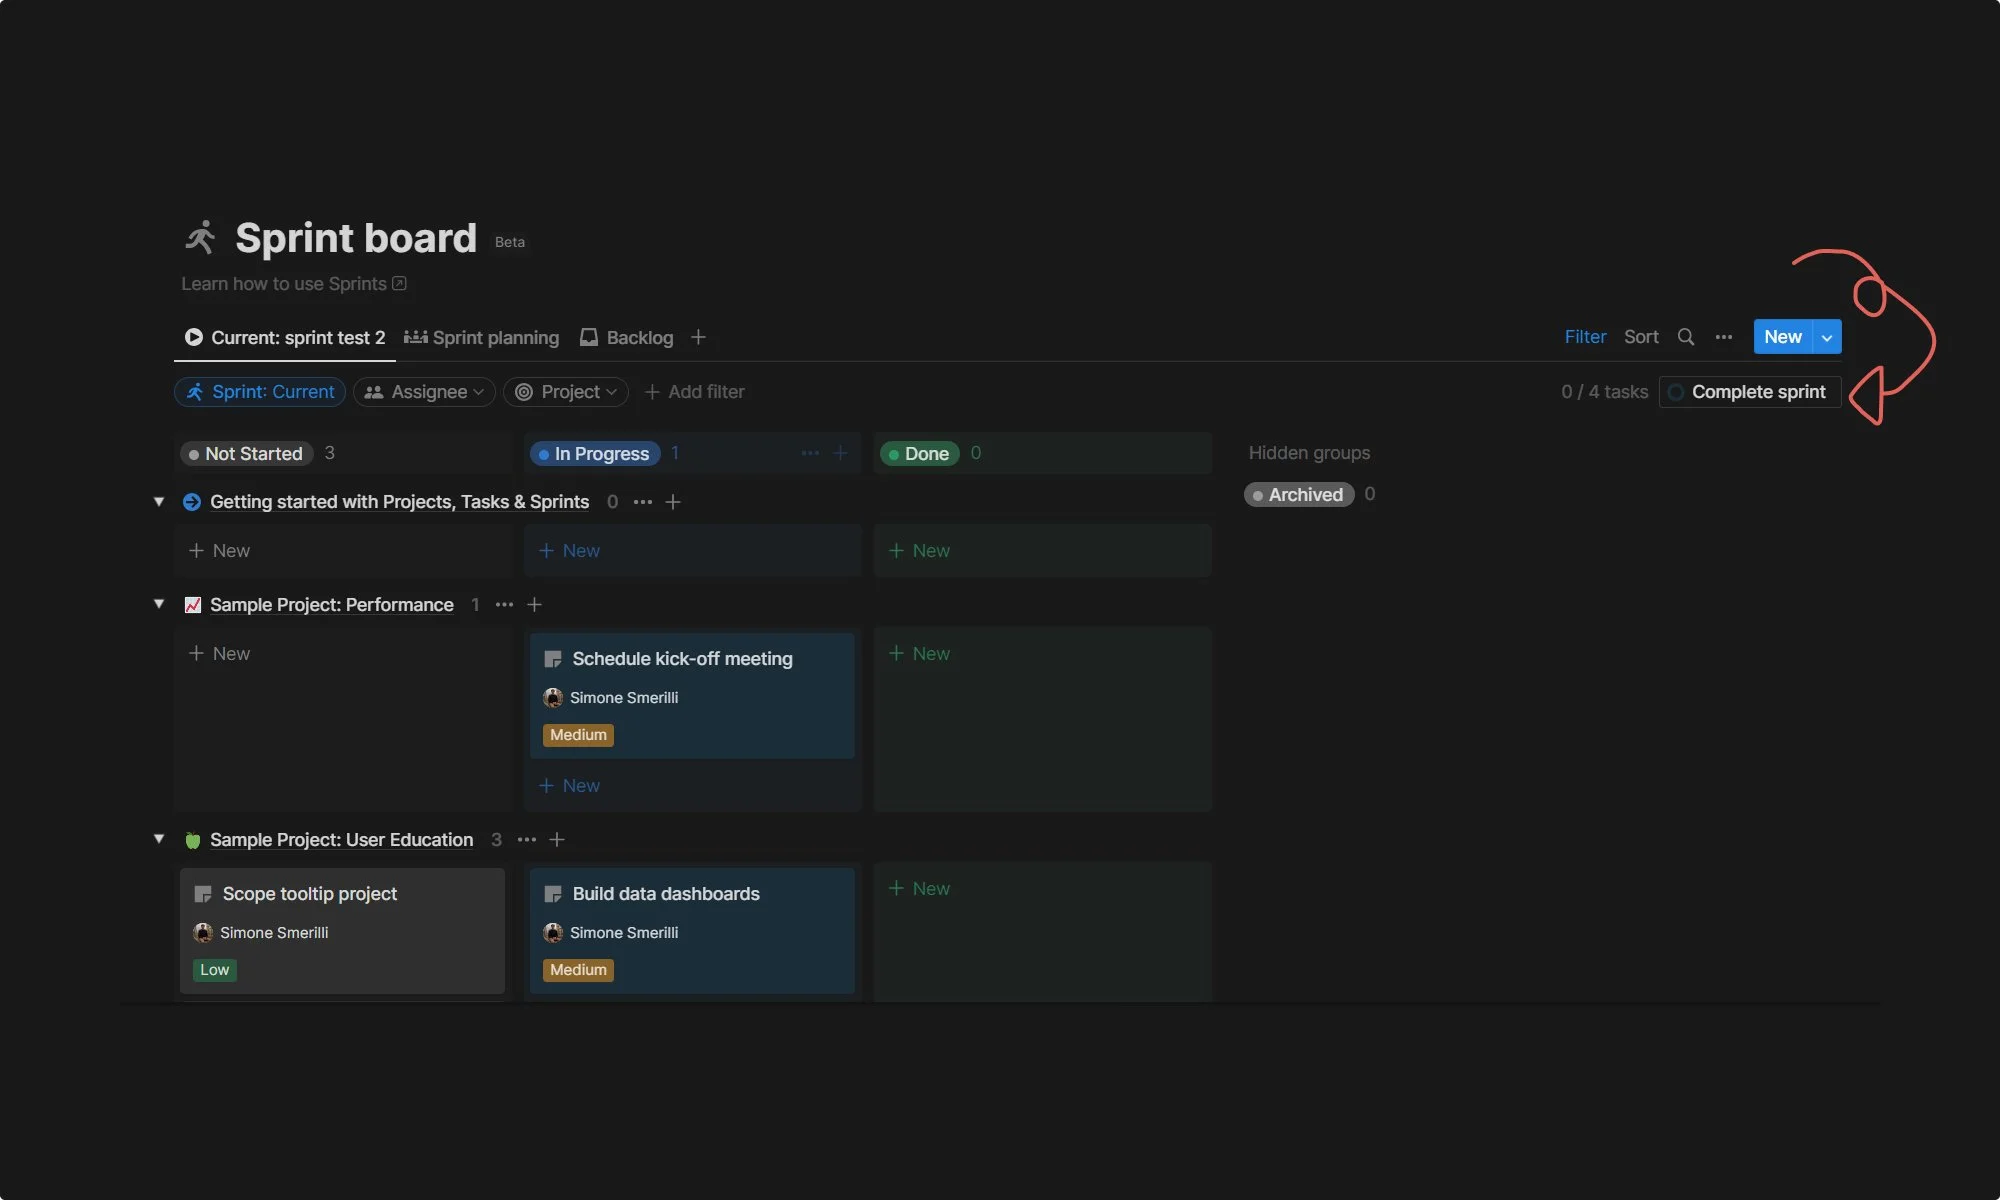2000x1200 pixels.
Task: Switch to the Sprint planning tab
Action: 482,338
